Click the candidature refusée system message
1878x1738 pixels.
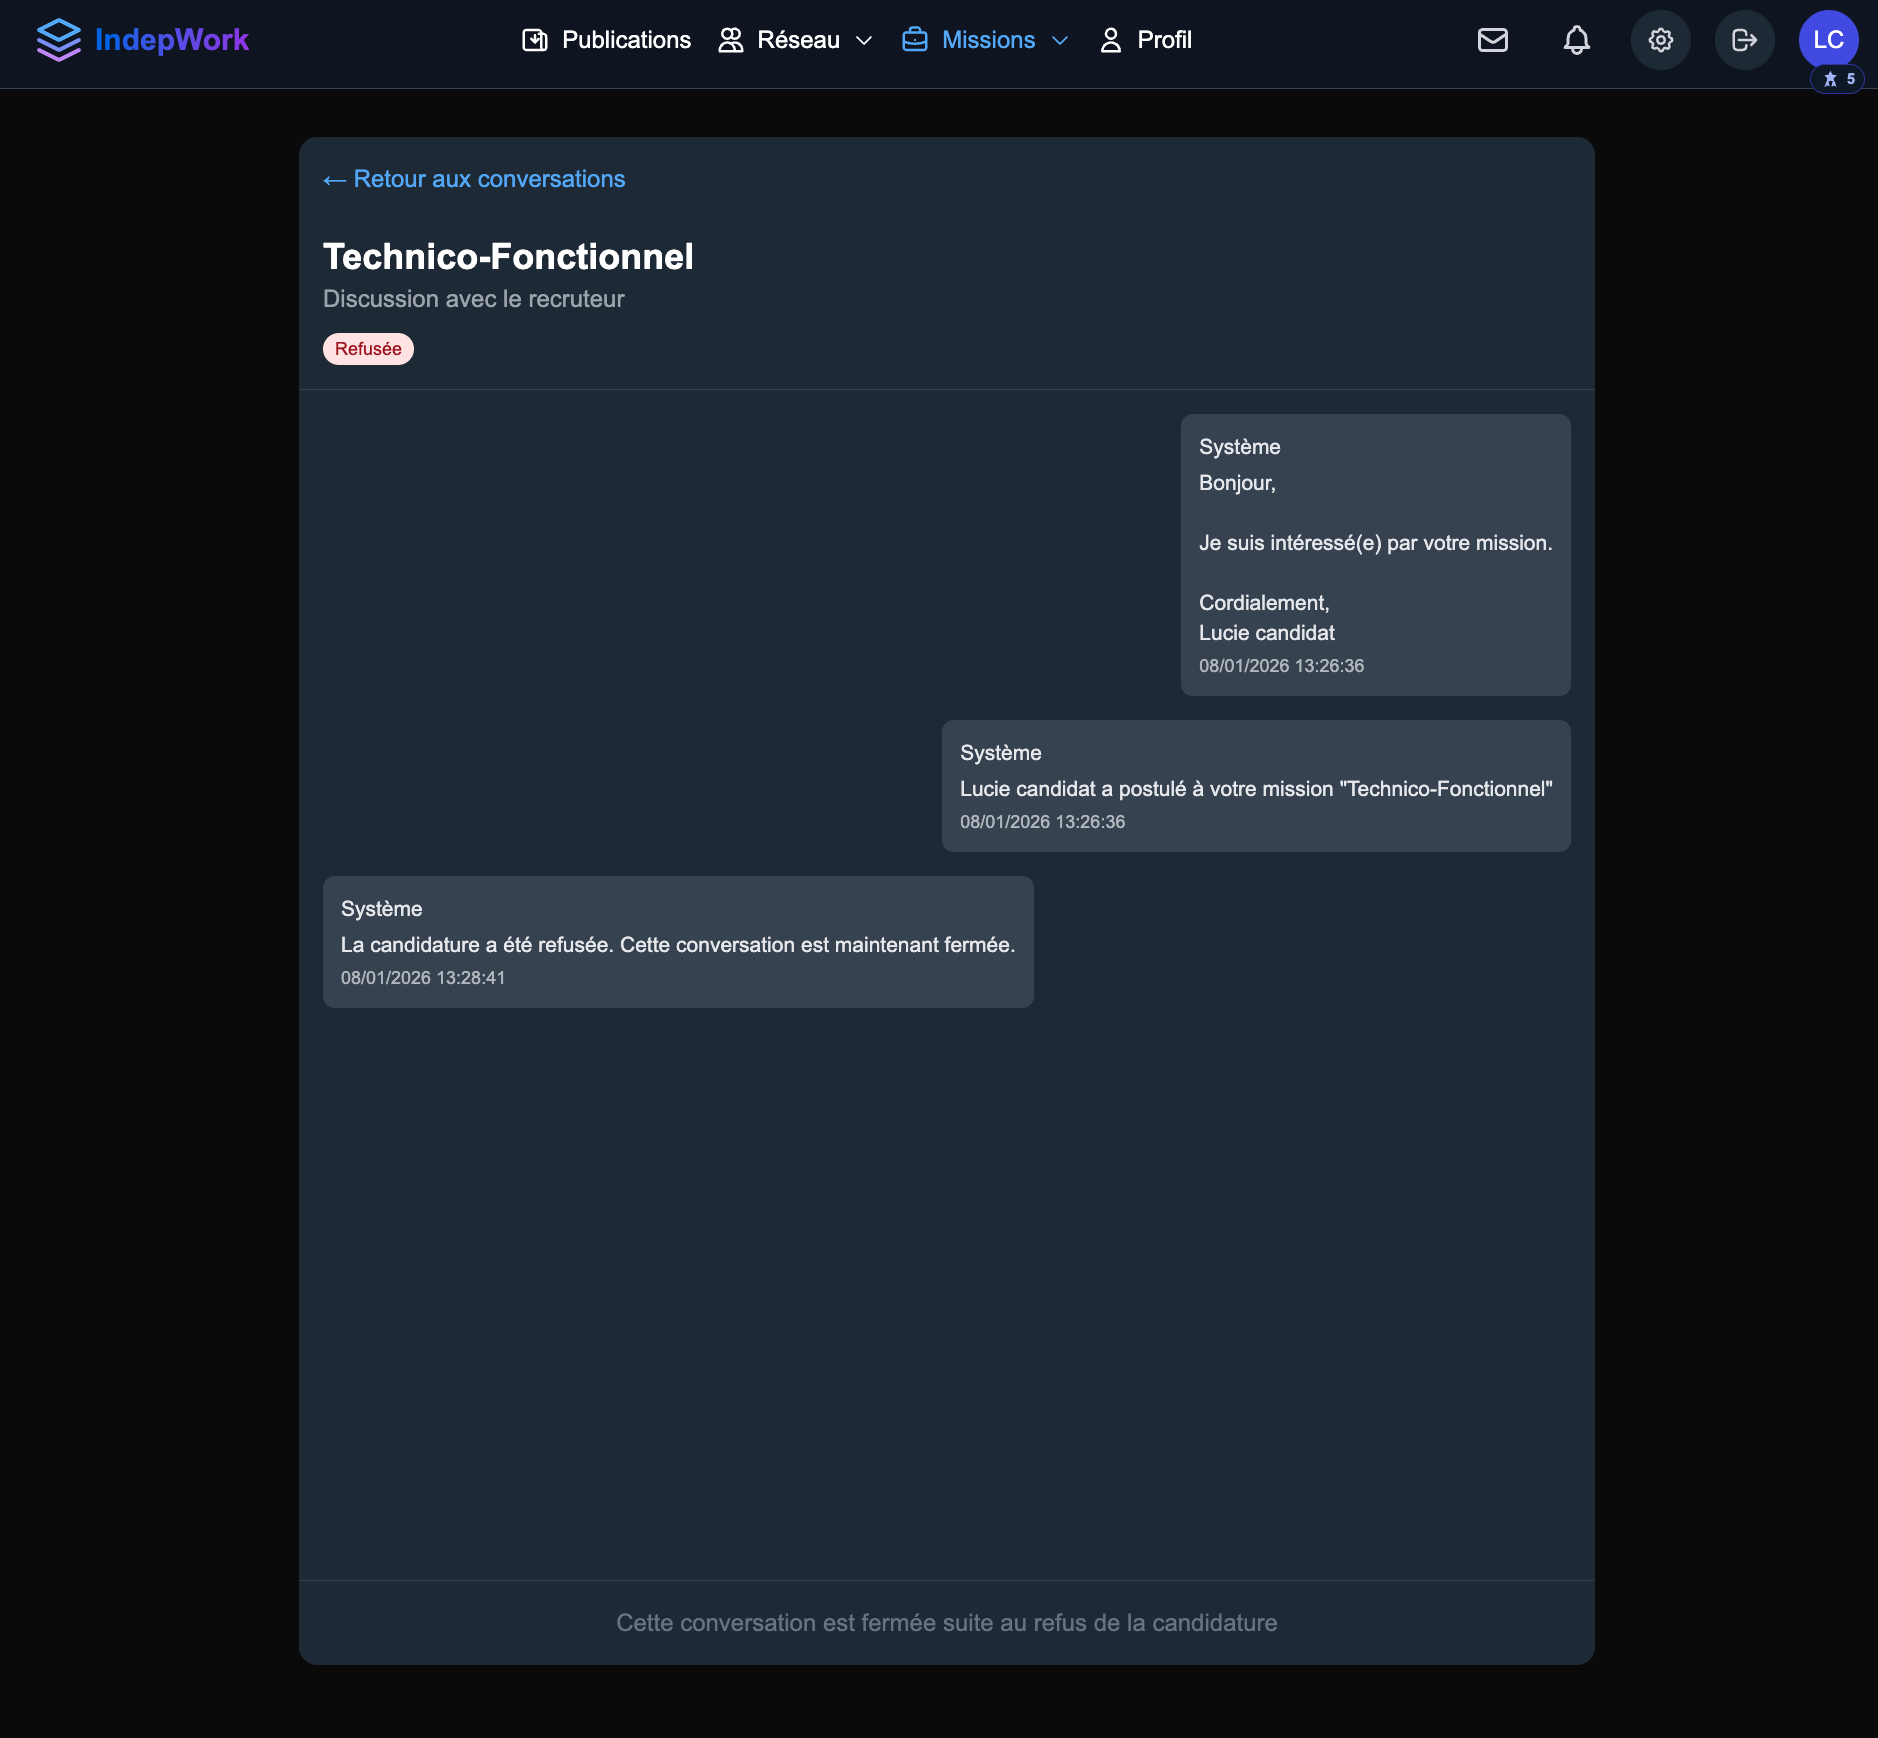pos(677,943)
